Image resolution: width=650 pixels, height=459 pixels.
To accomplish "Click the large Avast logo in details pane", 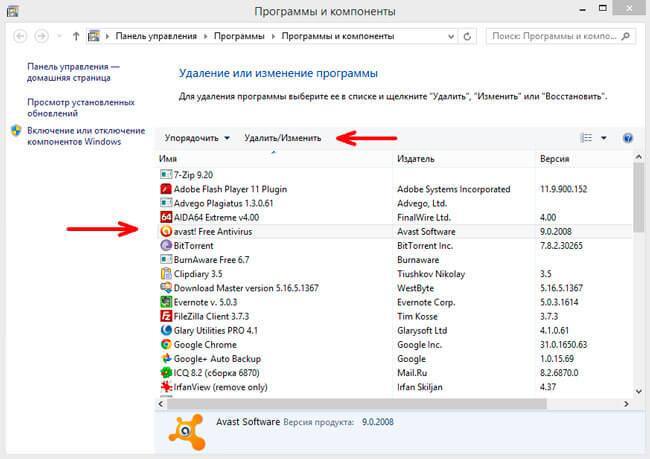I will click(x=187, y=432).
